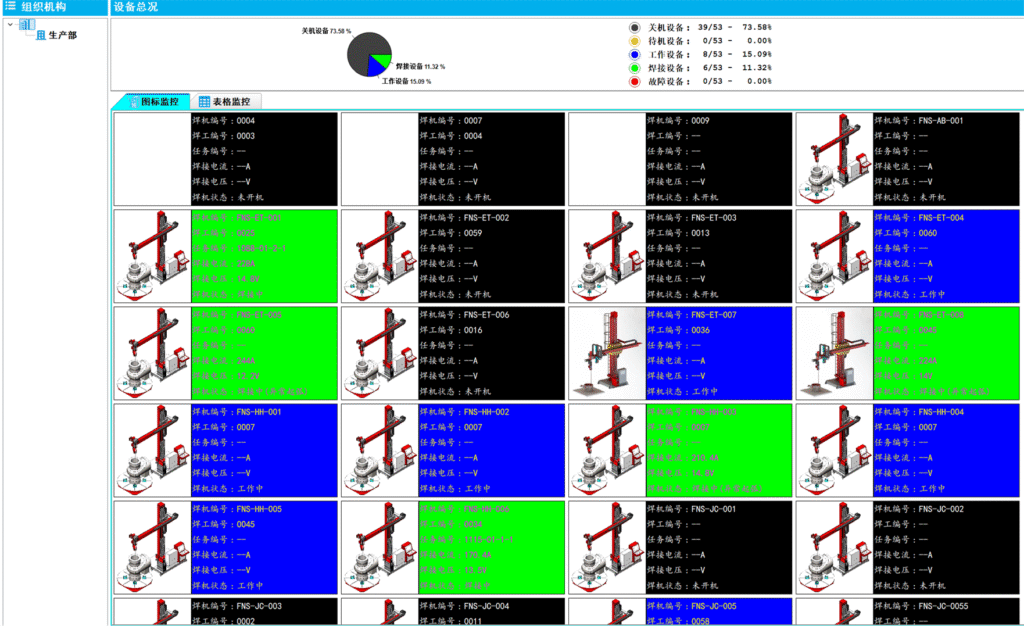Select the equipment icon for FNS-HH-001
This screenshot has height=626, width=1024.
(150, 450)
